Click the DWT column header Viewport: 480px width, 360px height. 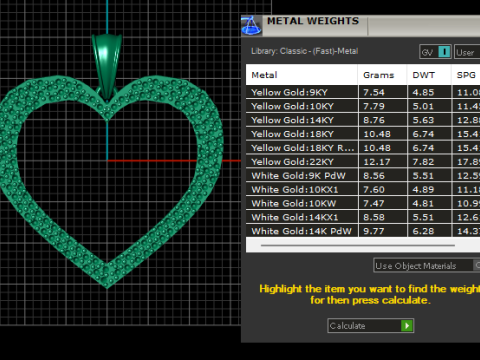(x=429, y=75)
